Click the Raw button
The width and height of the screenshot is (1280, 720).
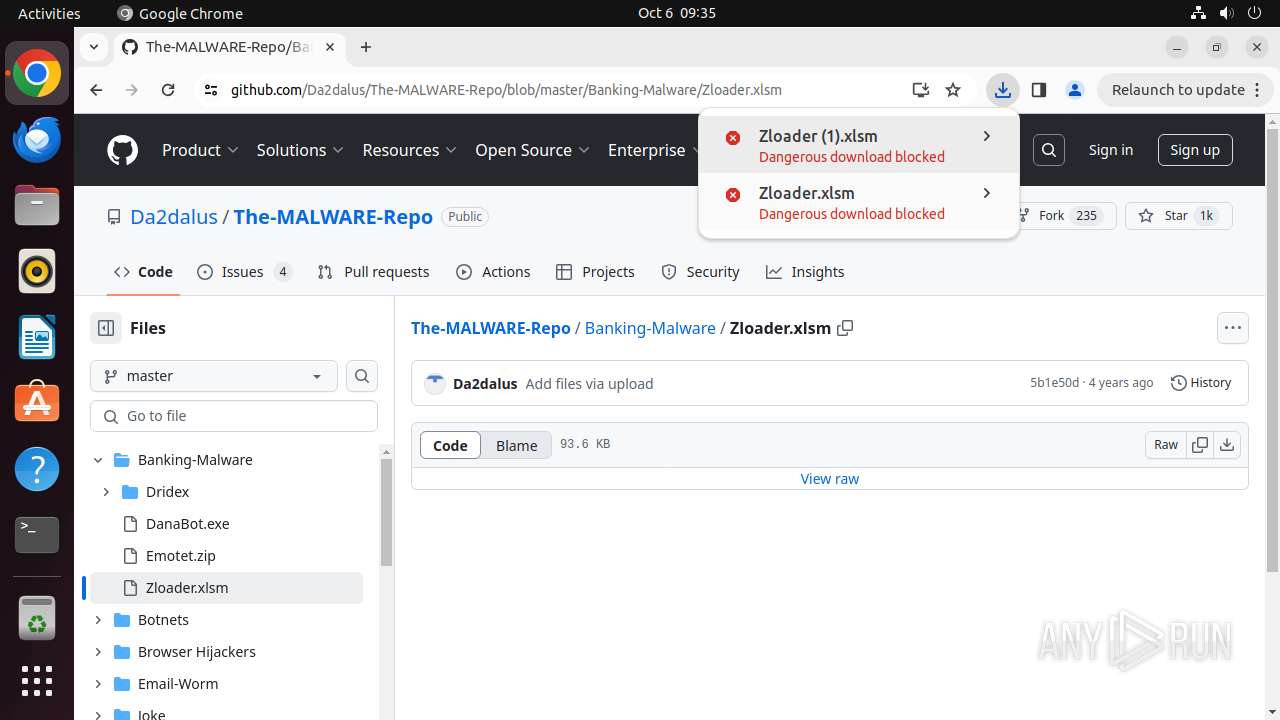coord(1166,445)
